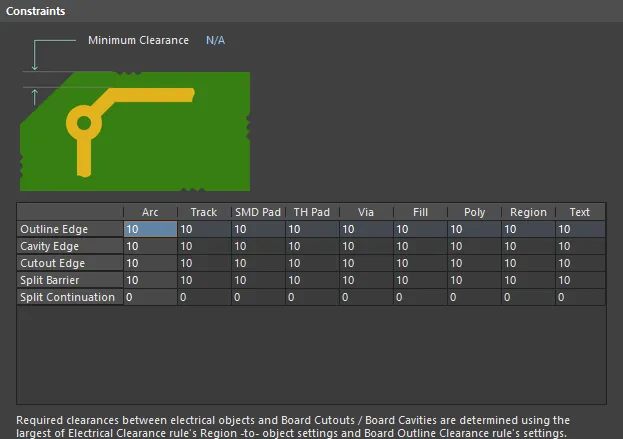This screenshot has height=439, width=623.
Task: Click the Track column header
Action: 204,212
